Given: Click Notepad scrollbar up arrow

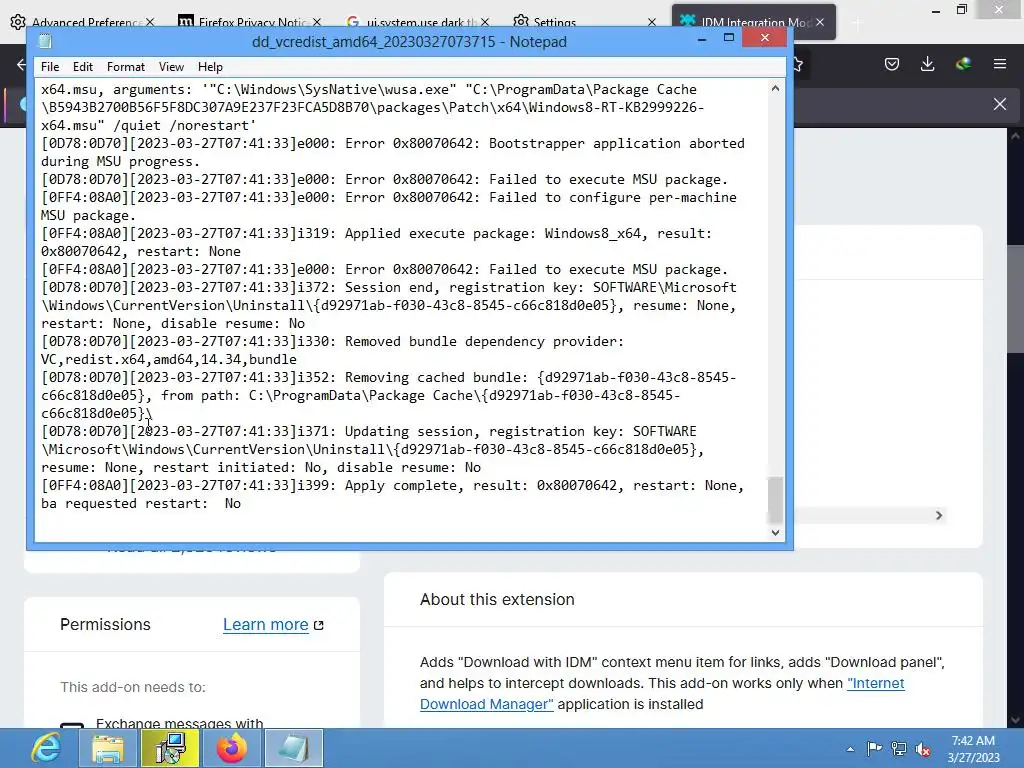Looking at the screenshot, I should (x=775, y=88).
